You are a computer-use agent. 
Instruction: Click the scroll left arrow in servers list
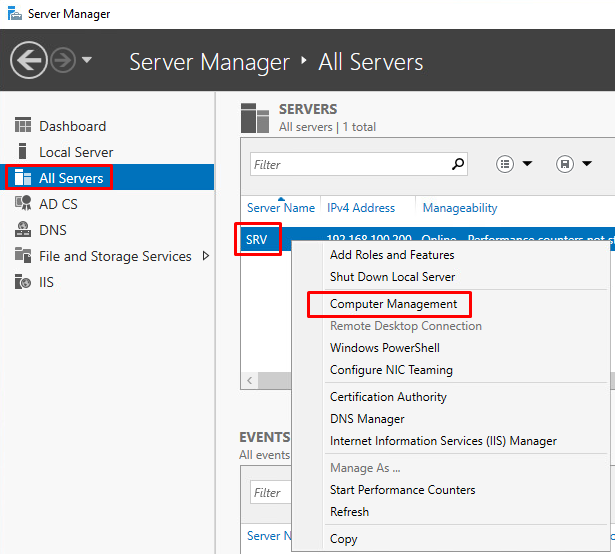pyautogui.click(x=249, y=381)
